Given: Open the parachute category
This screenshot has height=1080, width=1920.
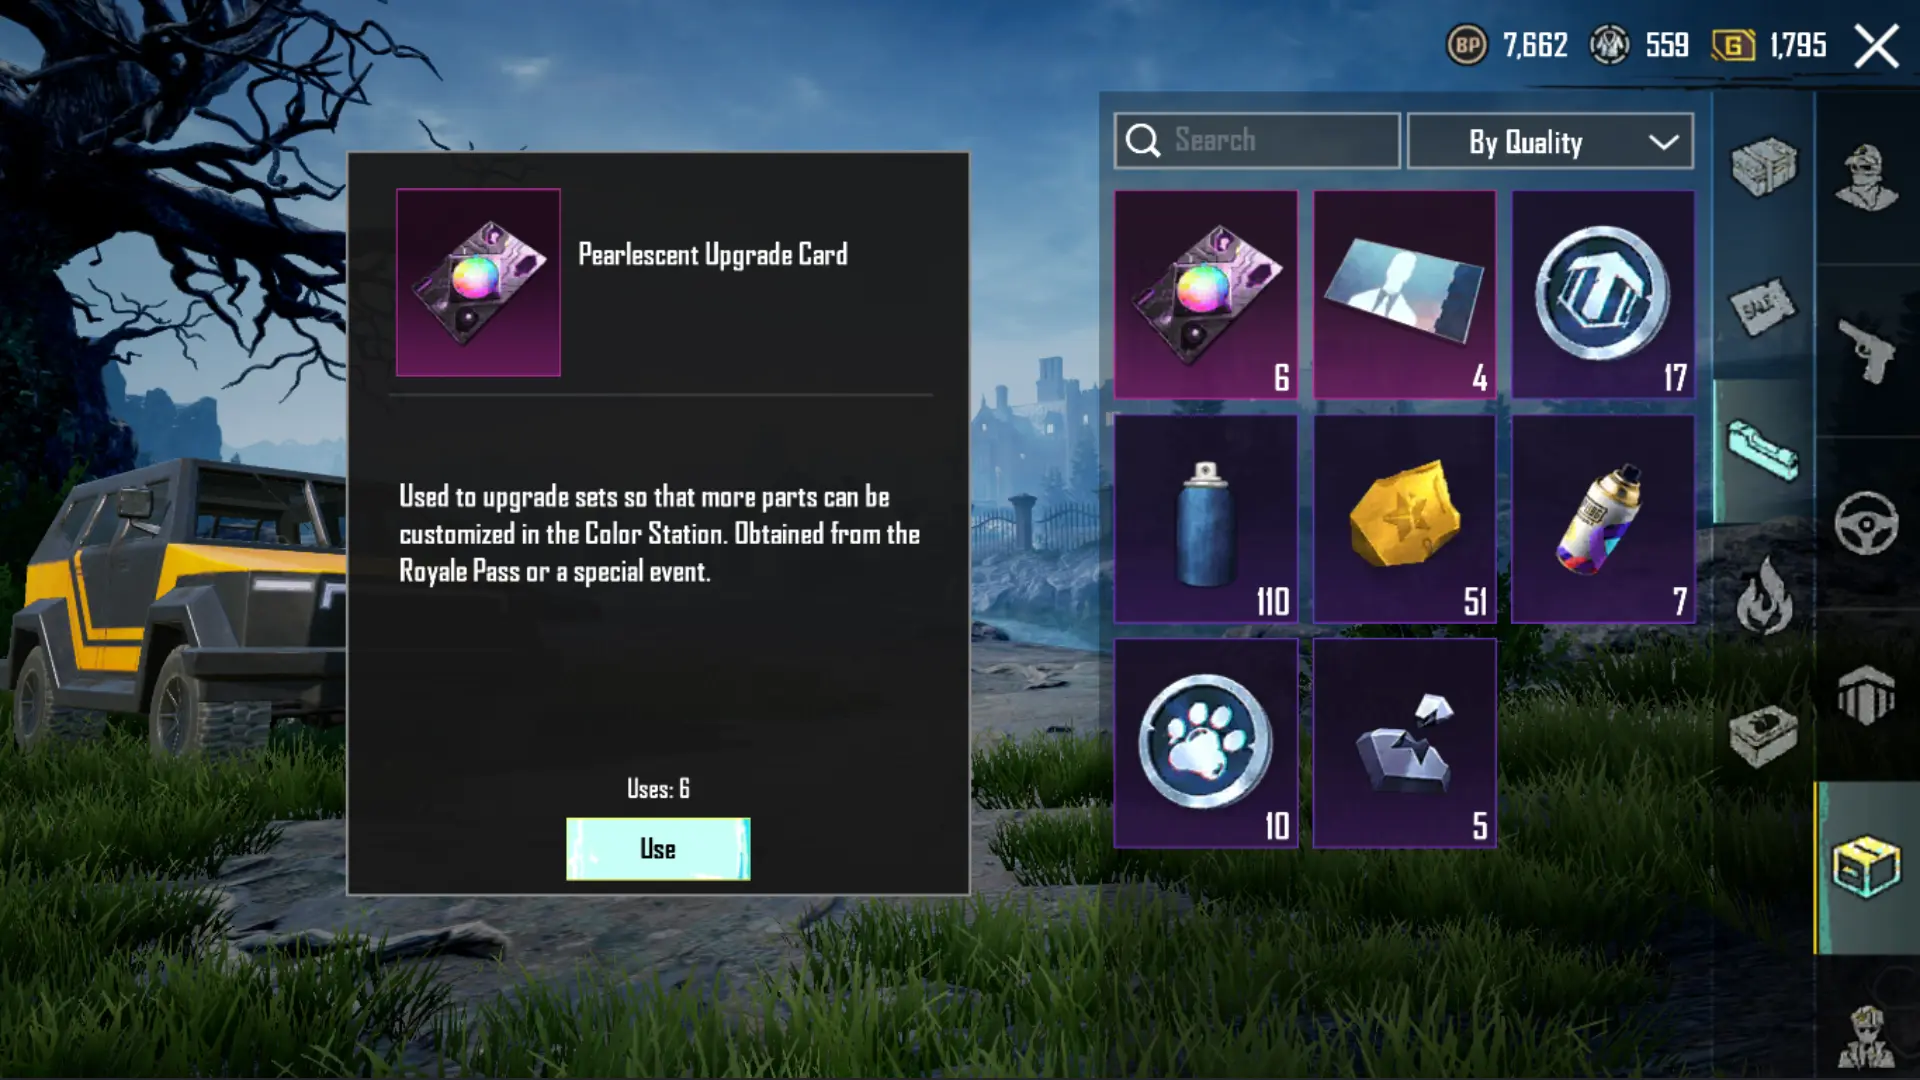Looking at the screenshot, I should point(1867,695).
